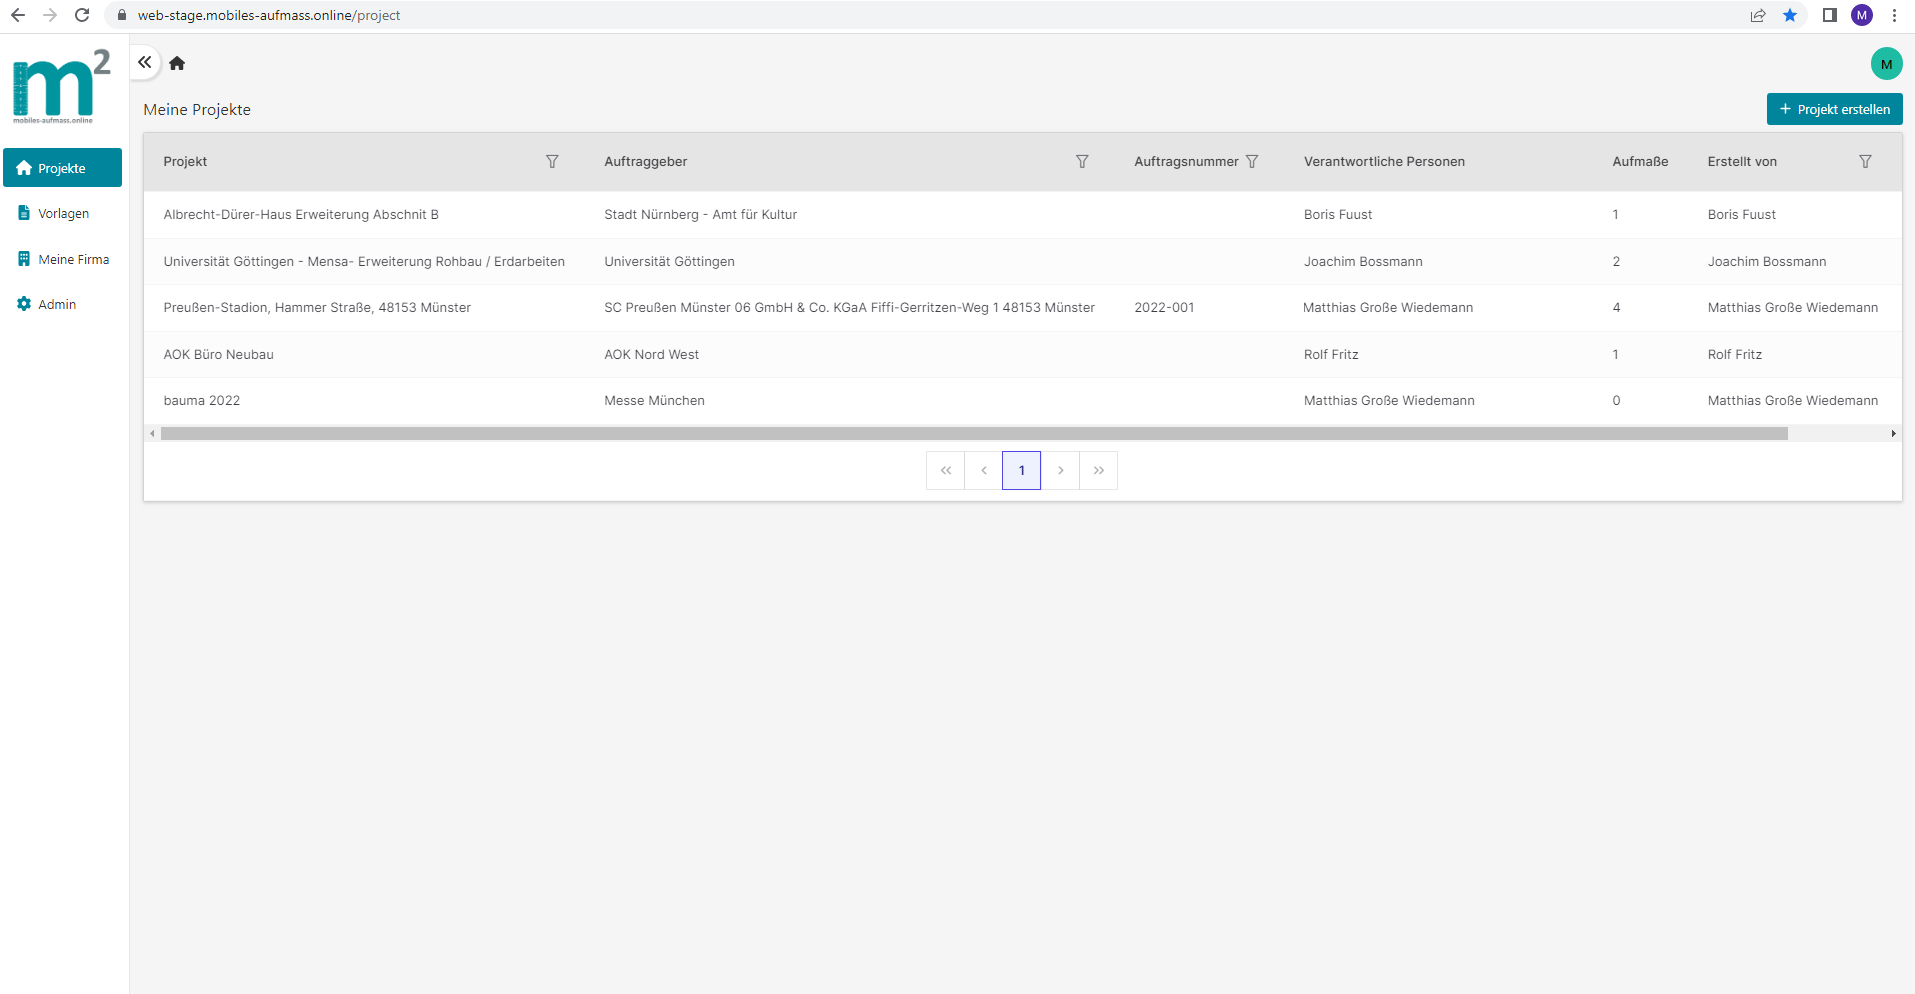Open filter for Projekt column
The width and height of the screenshot is (1915, 994).
pyautogui.click(x=552, y=162)
